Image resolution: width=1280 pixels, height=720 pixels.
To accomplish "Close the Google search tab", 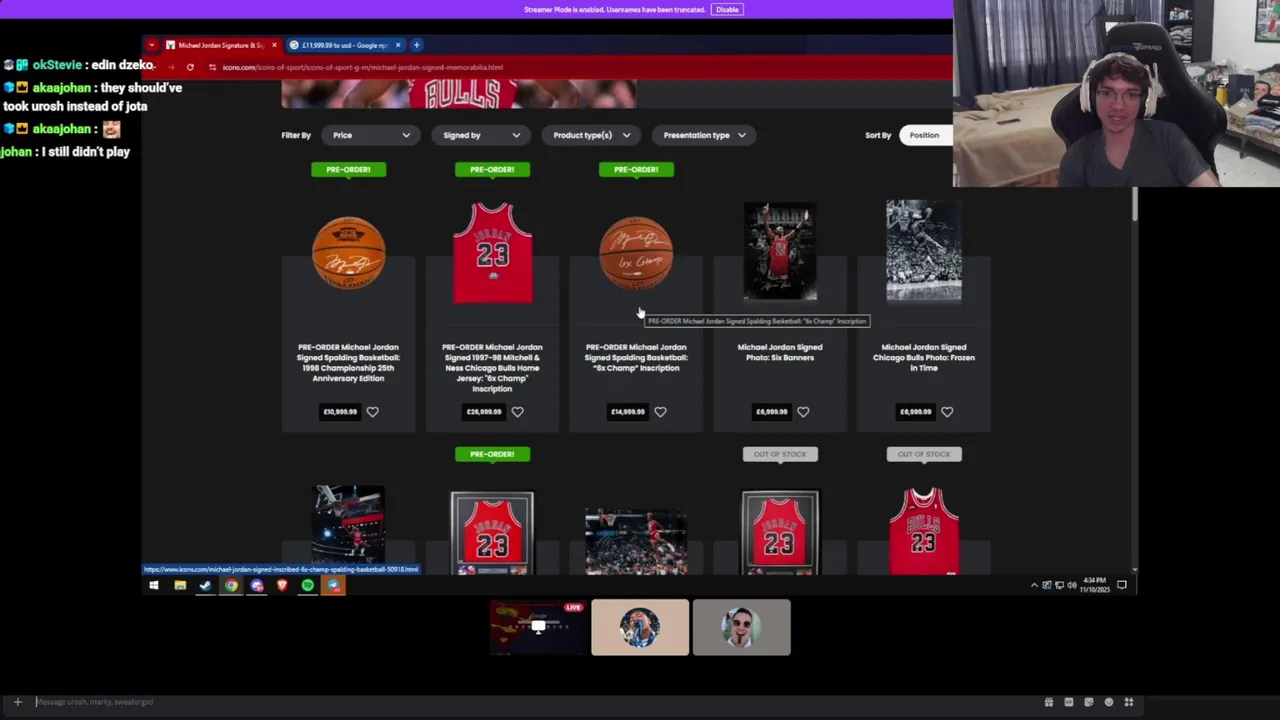I will click(398, 45).
